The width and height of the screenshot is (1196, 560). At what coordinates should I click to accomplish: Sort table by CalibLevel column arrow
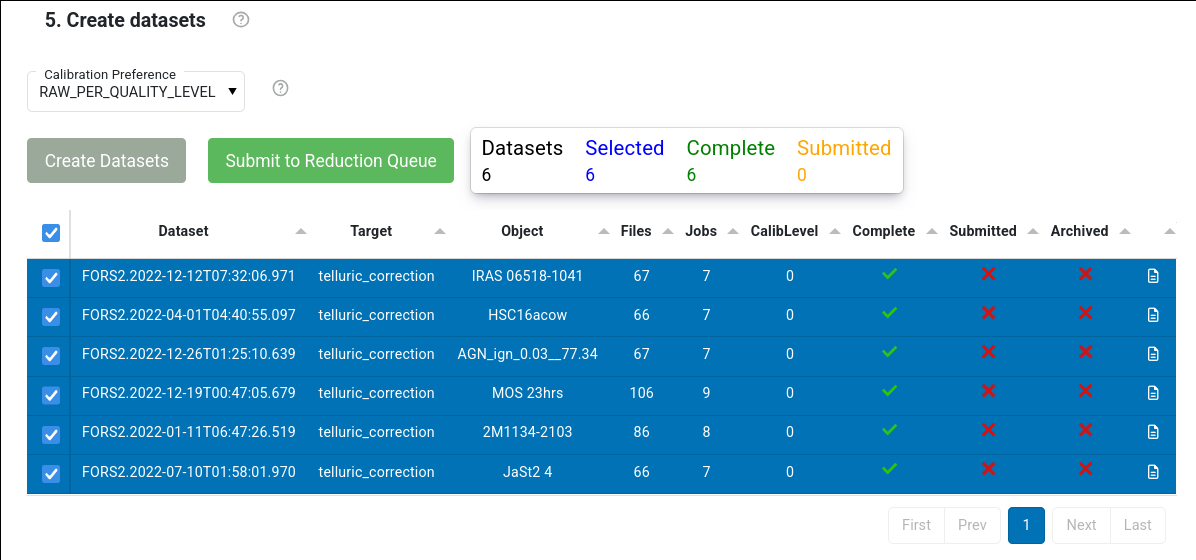tap(835, 232)
